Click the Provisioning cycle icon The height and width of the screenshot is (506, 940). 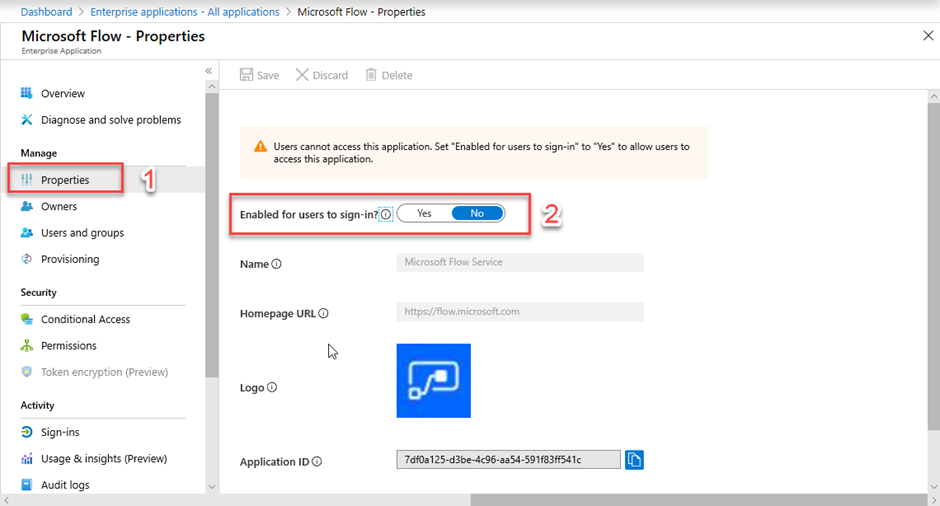pos(26,258)
